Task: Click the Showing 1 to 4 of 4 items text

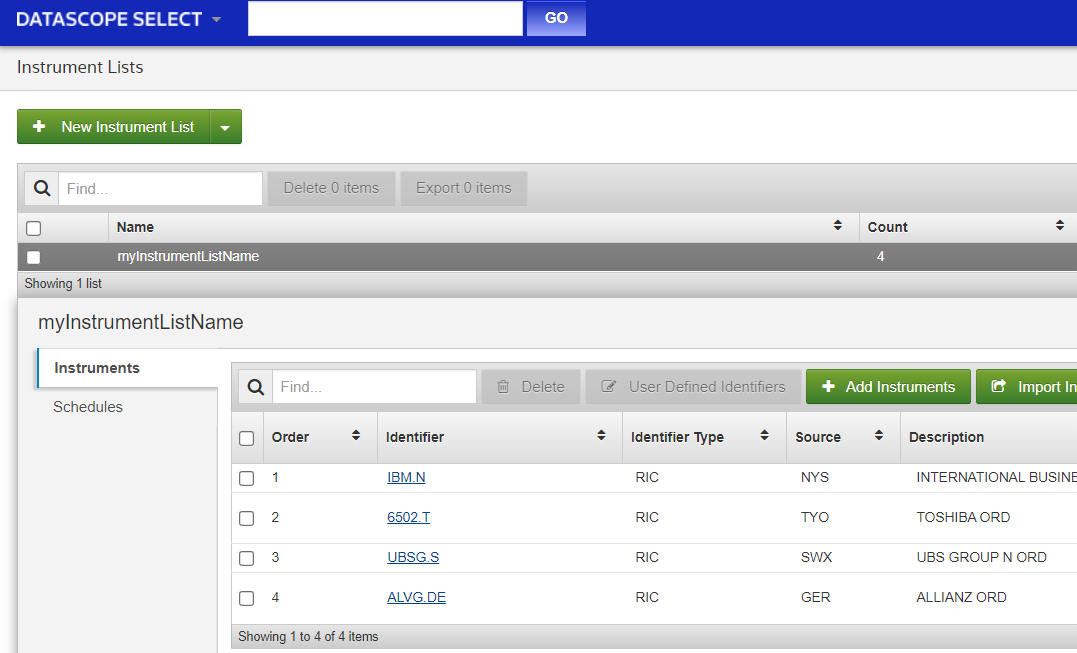Action: point(308,637)
